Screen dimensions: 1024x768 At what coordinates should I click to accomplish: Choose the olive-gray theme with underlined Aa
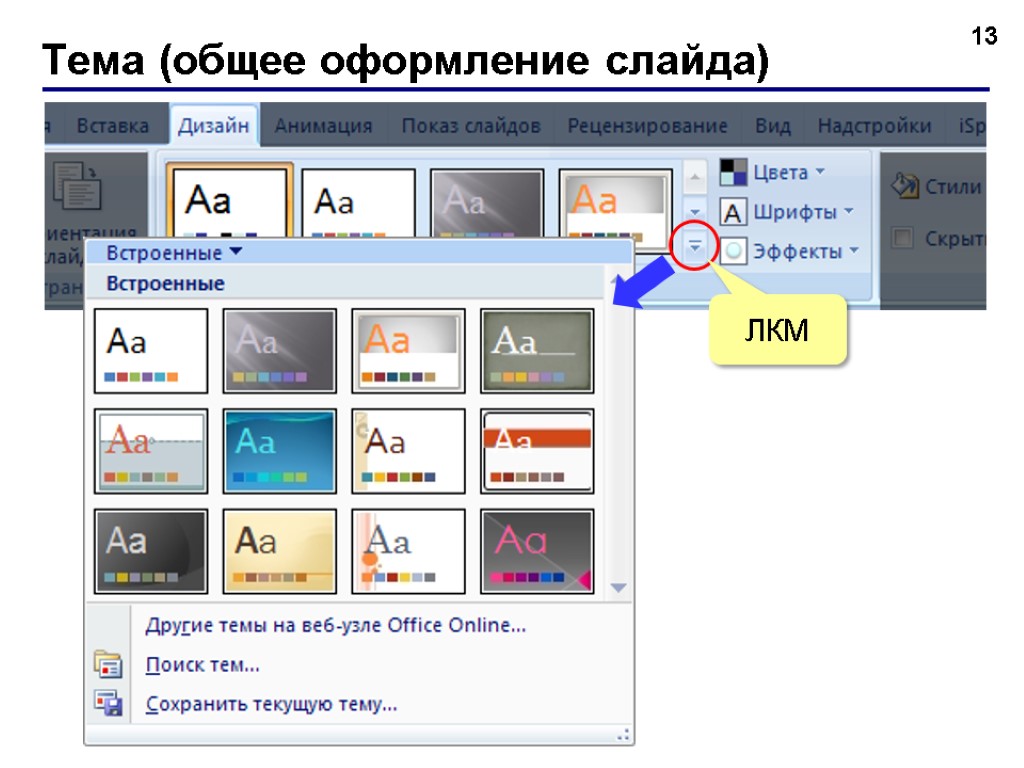(x=537, y=351)
